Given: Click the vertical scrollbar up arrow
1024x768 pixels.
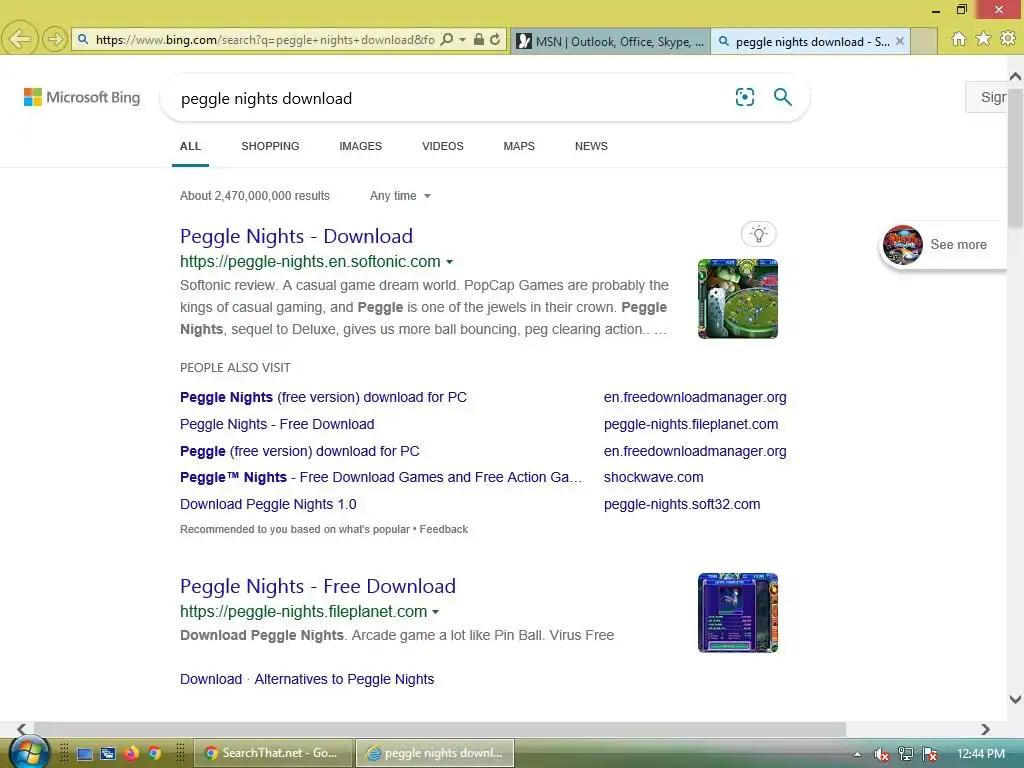Looking at the screenshot, I should (x=1016, y=76).
